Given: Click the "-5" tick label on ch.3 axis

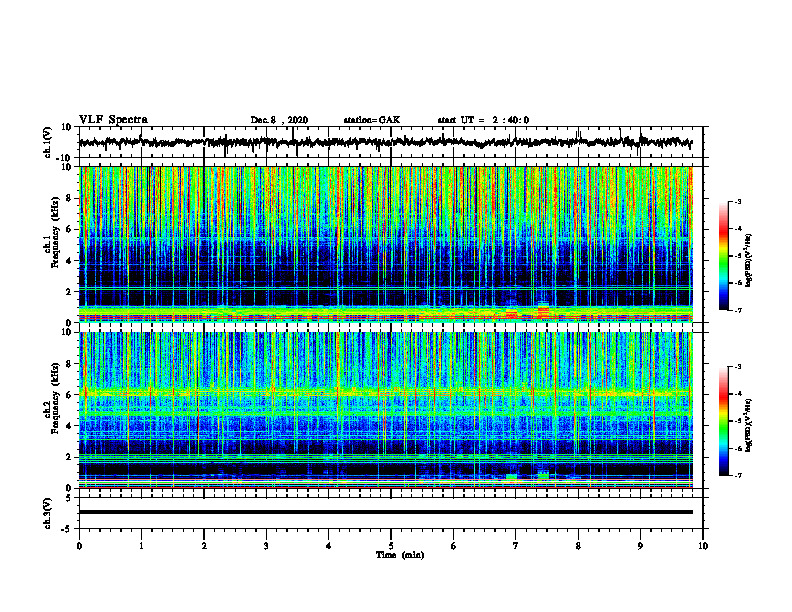Looking at the screenshot, I should (x=67, y=529).
